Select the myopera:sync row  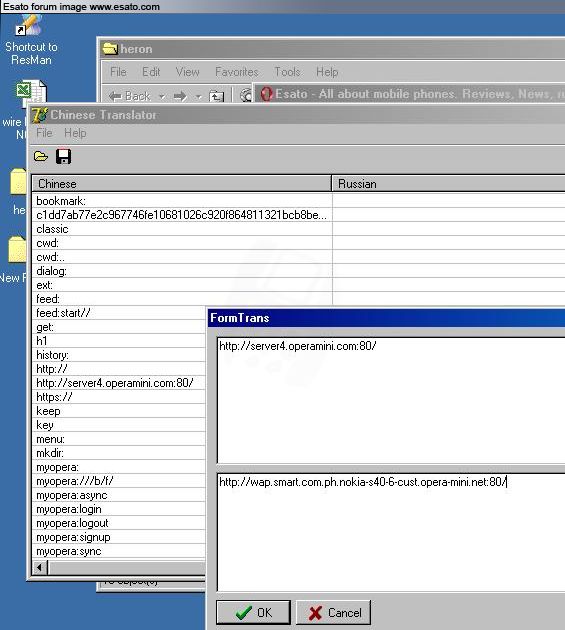(x=119, y=551)
